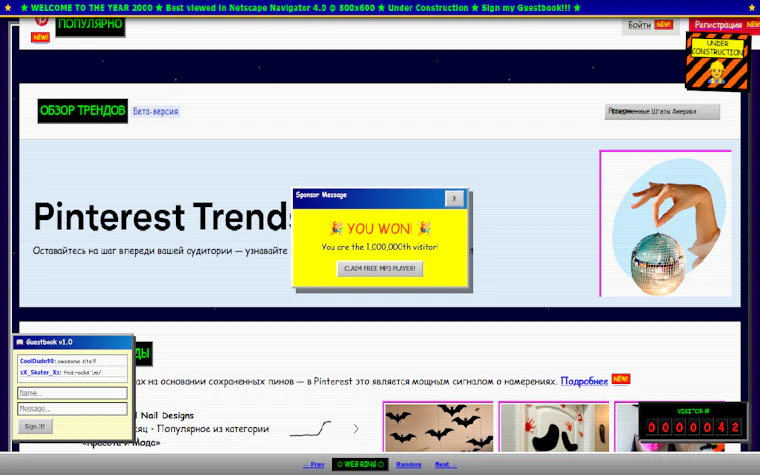Click the ОБЗОР ТРЕНДОВ heading
760x475 pixels.
click(x=82, y=111)
